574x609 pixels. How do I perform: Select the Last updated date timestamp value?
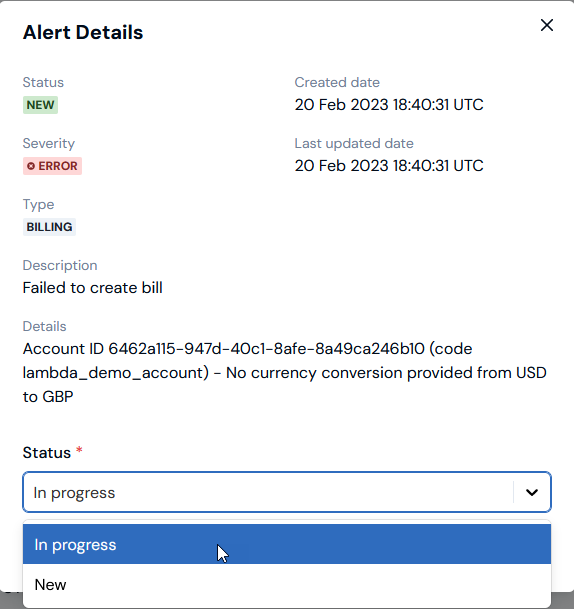coord(389,165)
